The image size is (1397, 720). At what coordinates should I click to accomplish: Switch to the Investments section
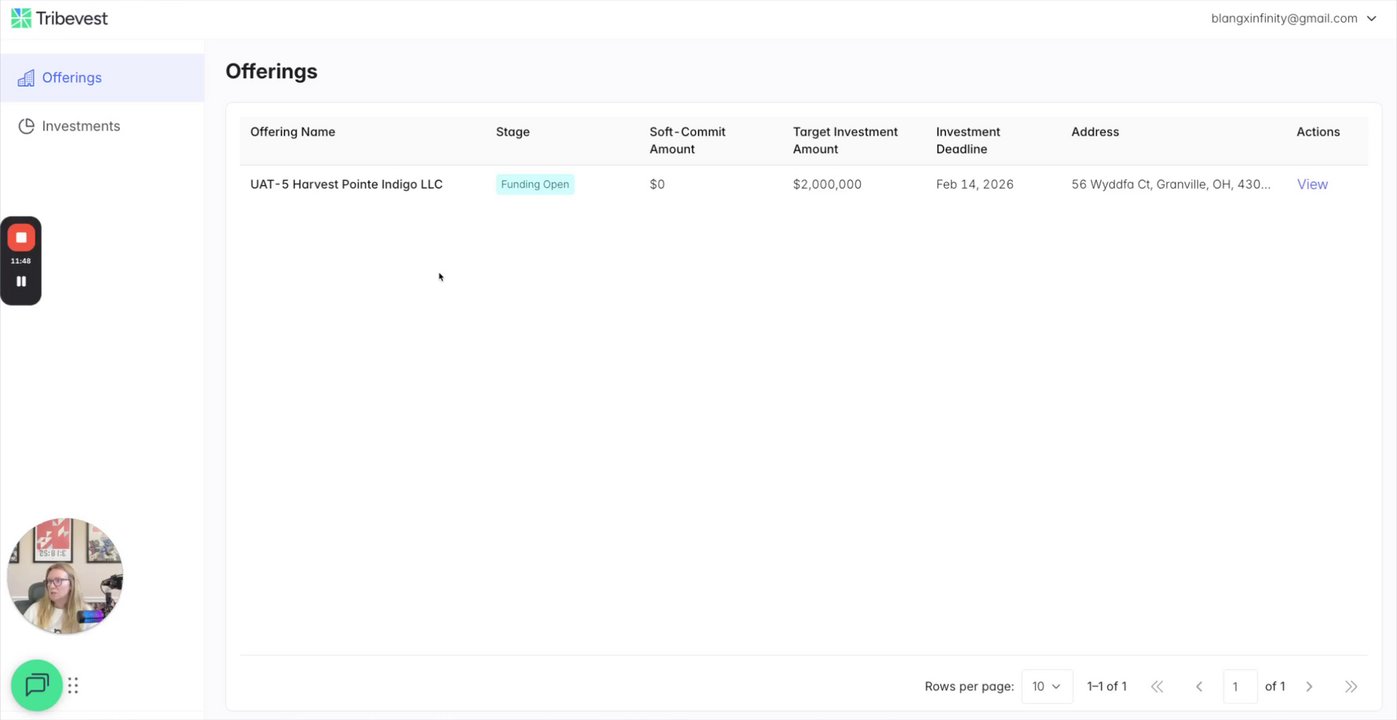[x=81, y=126]
